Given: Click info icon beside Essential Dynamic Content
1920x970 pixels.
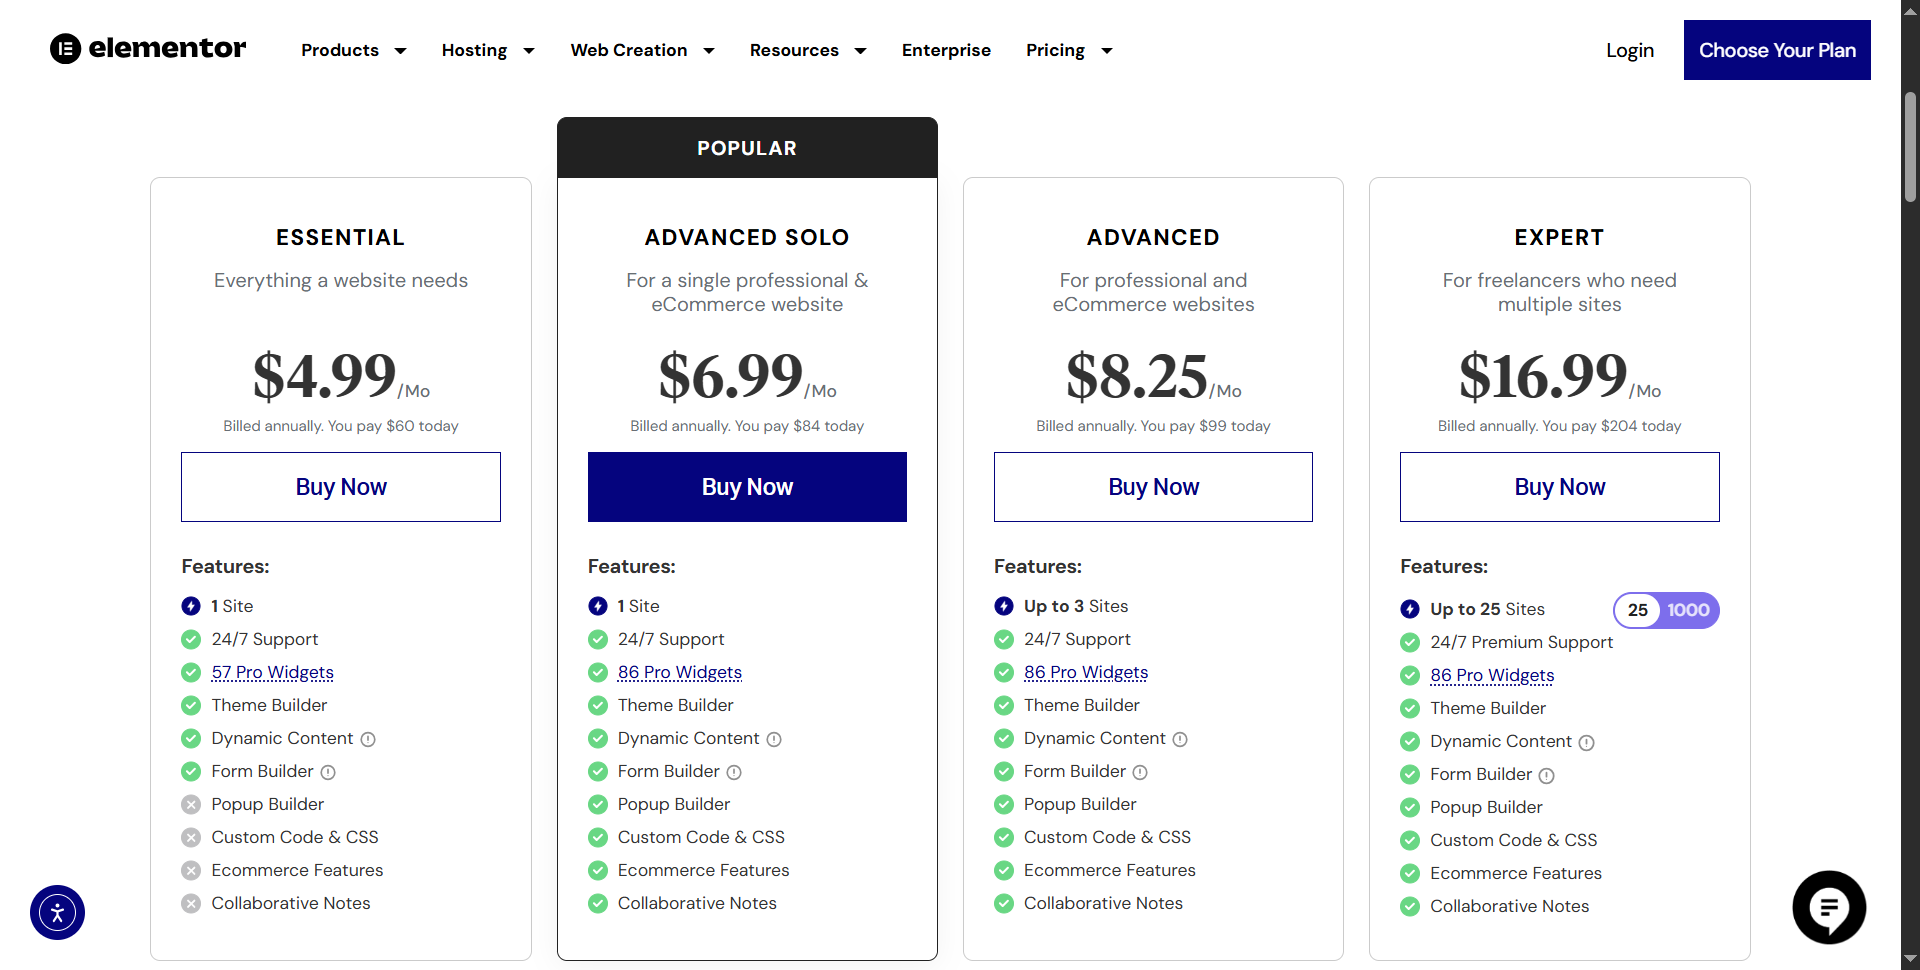Looking at the screenshot, I should tap(368, 740).
